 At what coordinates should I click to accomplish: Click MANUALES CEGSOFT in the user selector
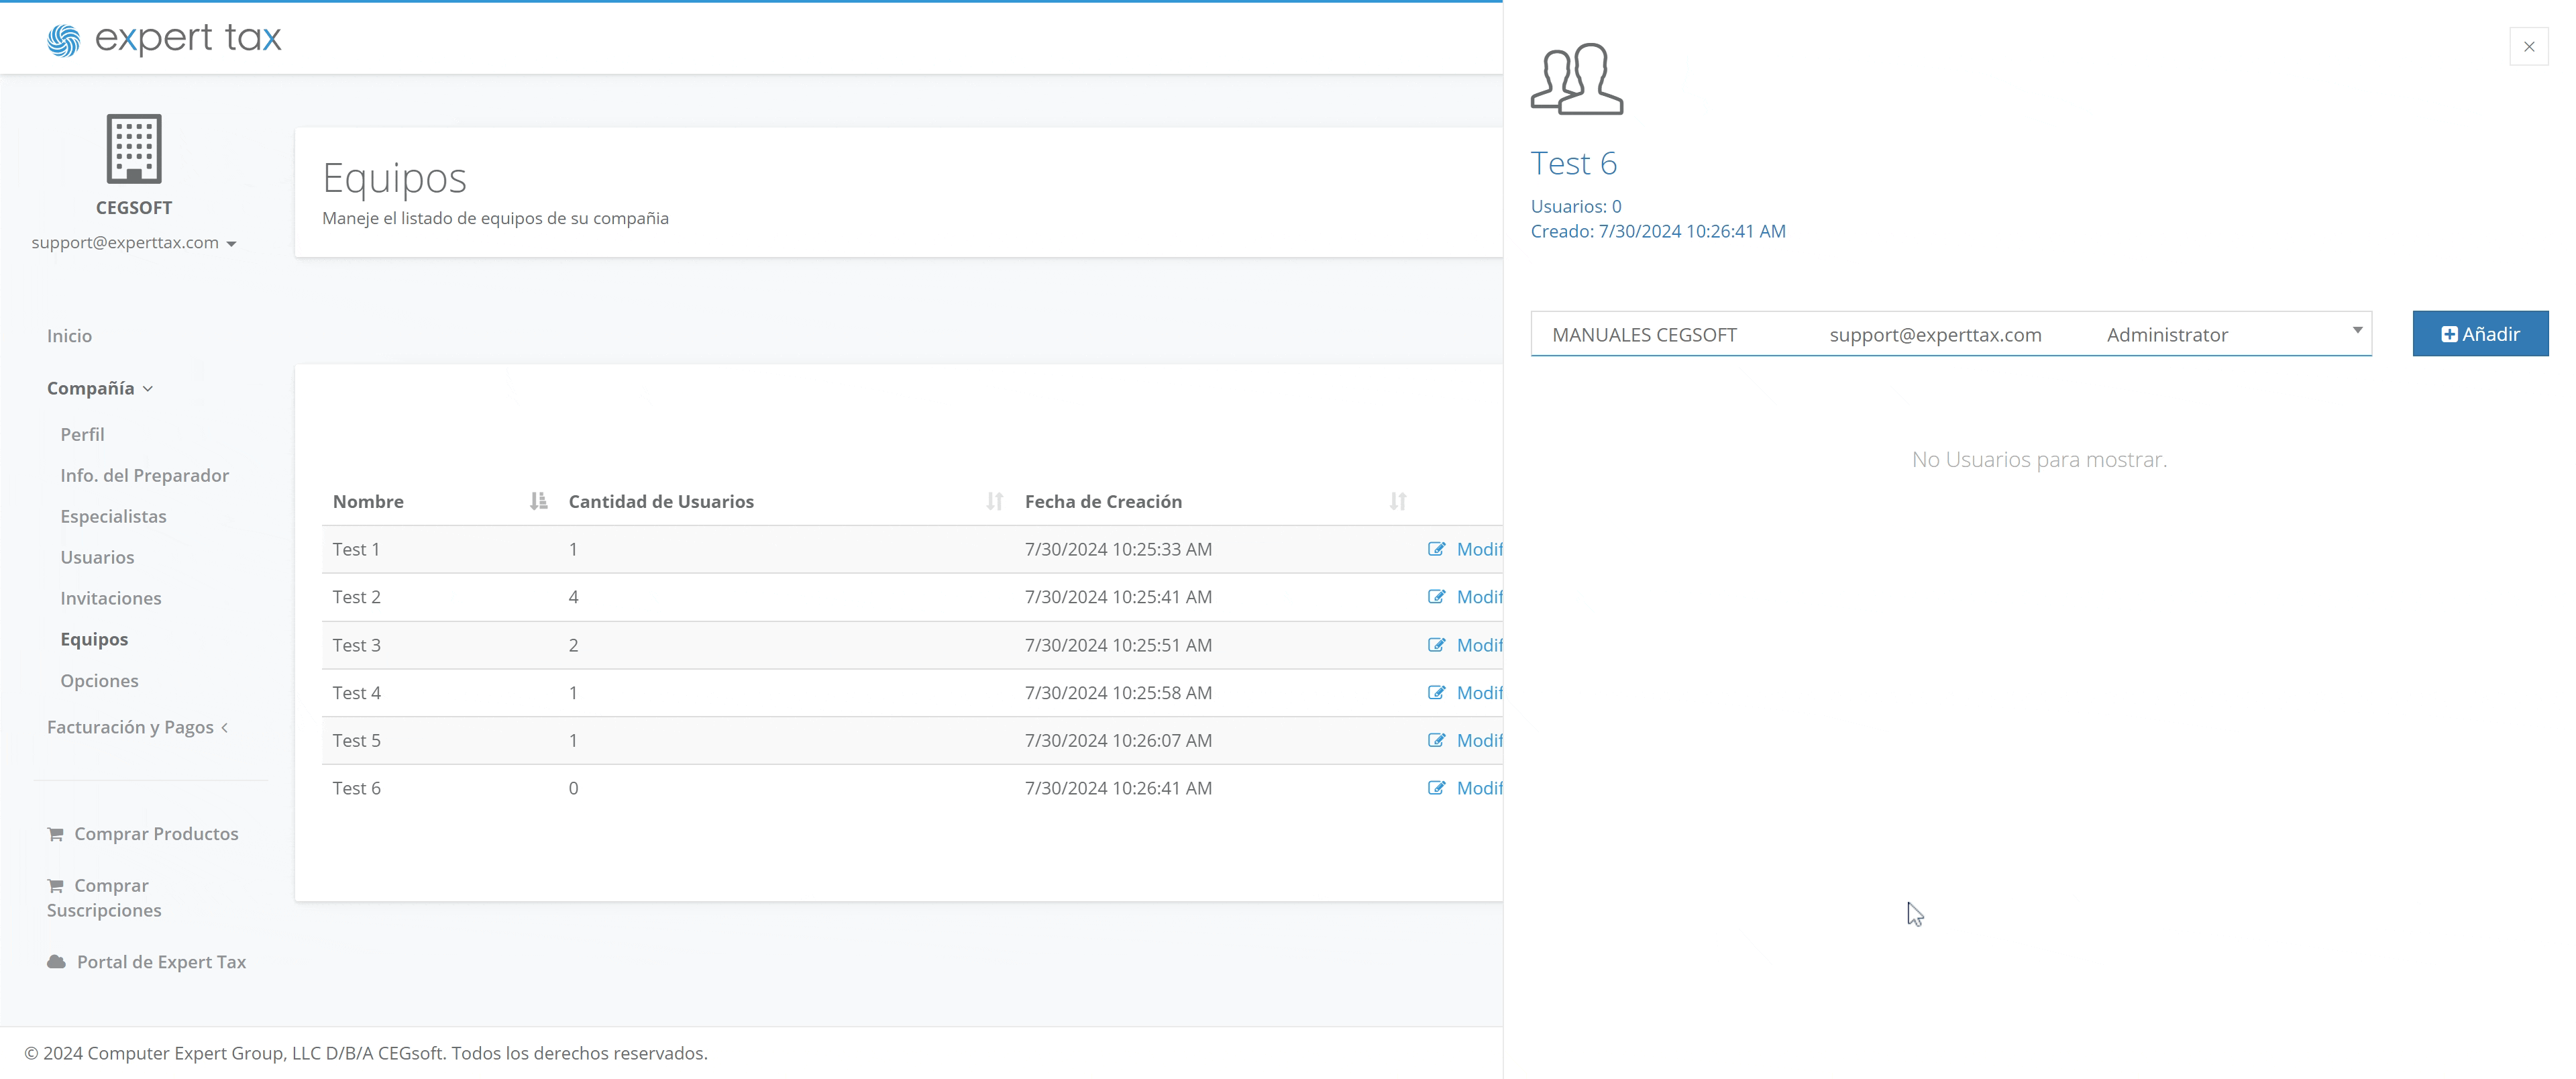tap(1644, 335)
